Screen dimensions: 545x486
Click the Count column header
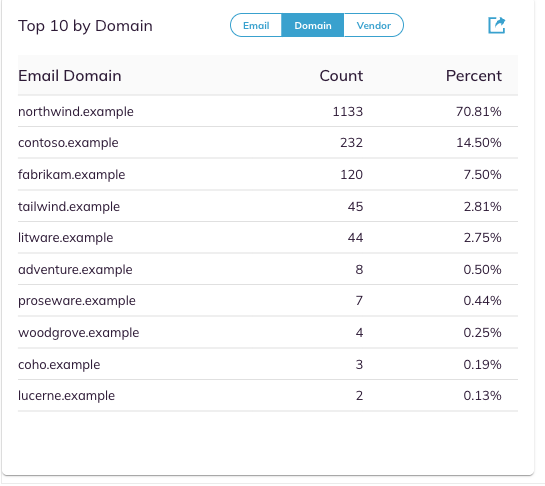[341, 76]
